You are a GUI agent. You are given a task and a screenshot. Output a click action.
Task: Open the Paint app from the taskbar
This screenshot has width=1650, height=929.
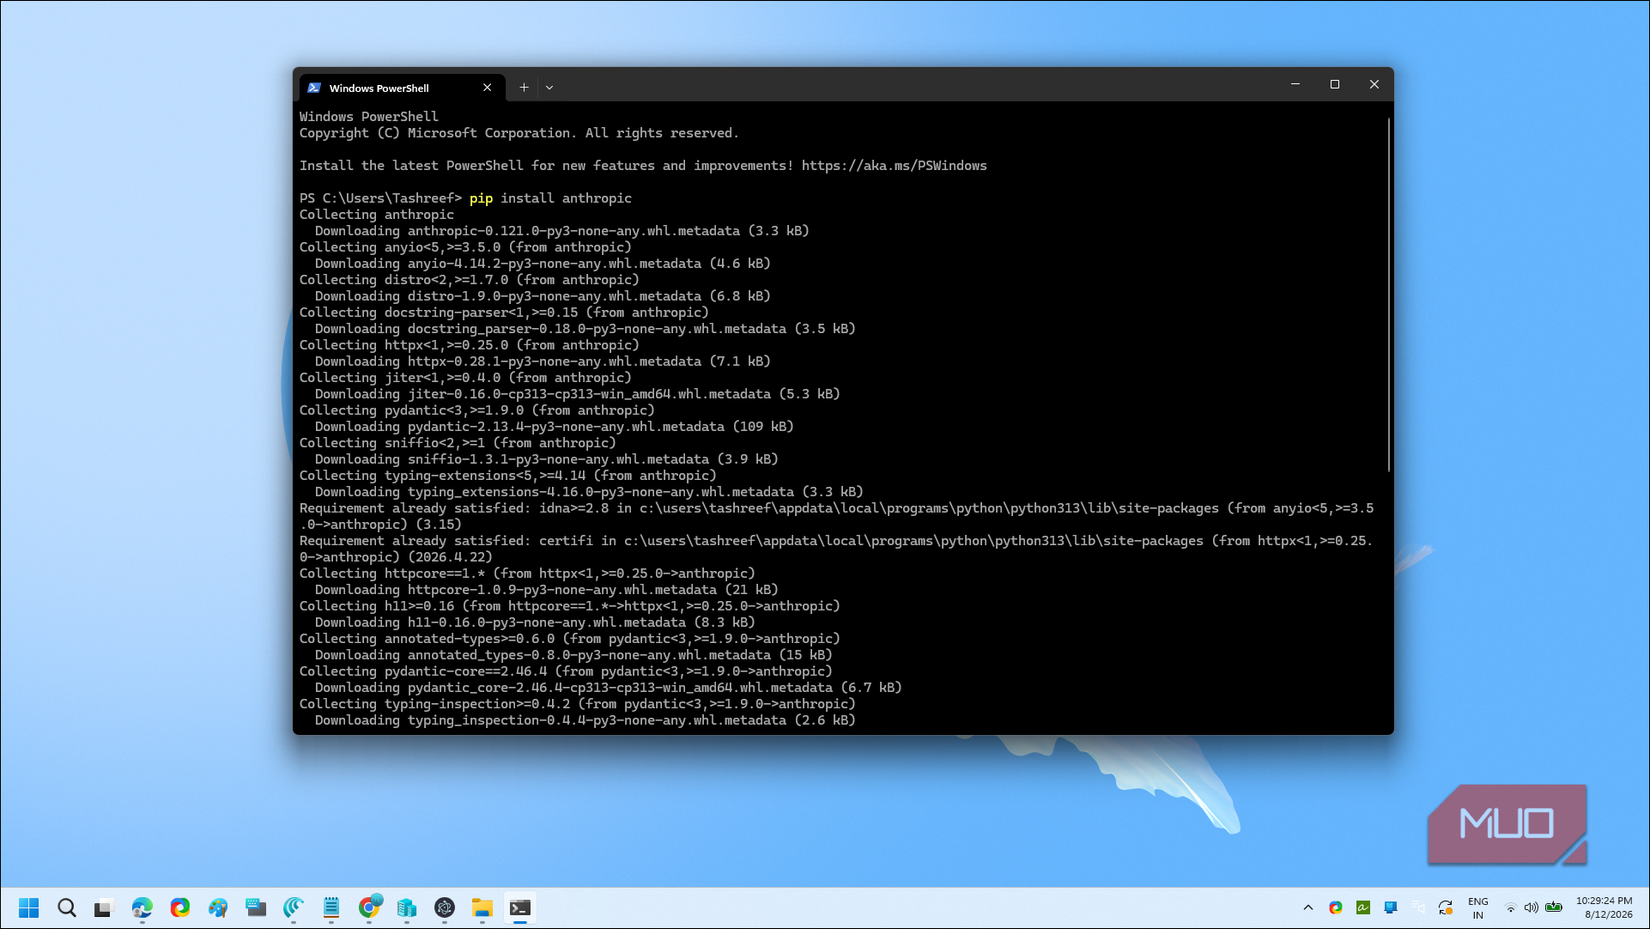click(218, 907)
